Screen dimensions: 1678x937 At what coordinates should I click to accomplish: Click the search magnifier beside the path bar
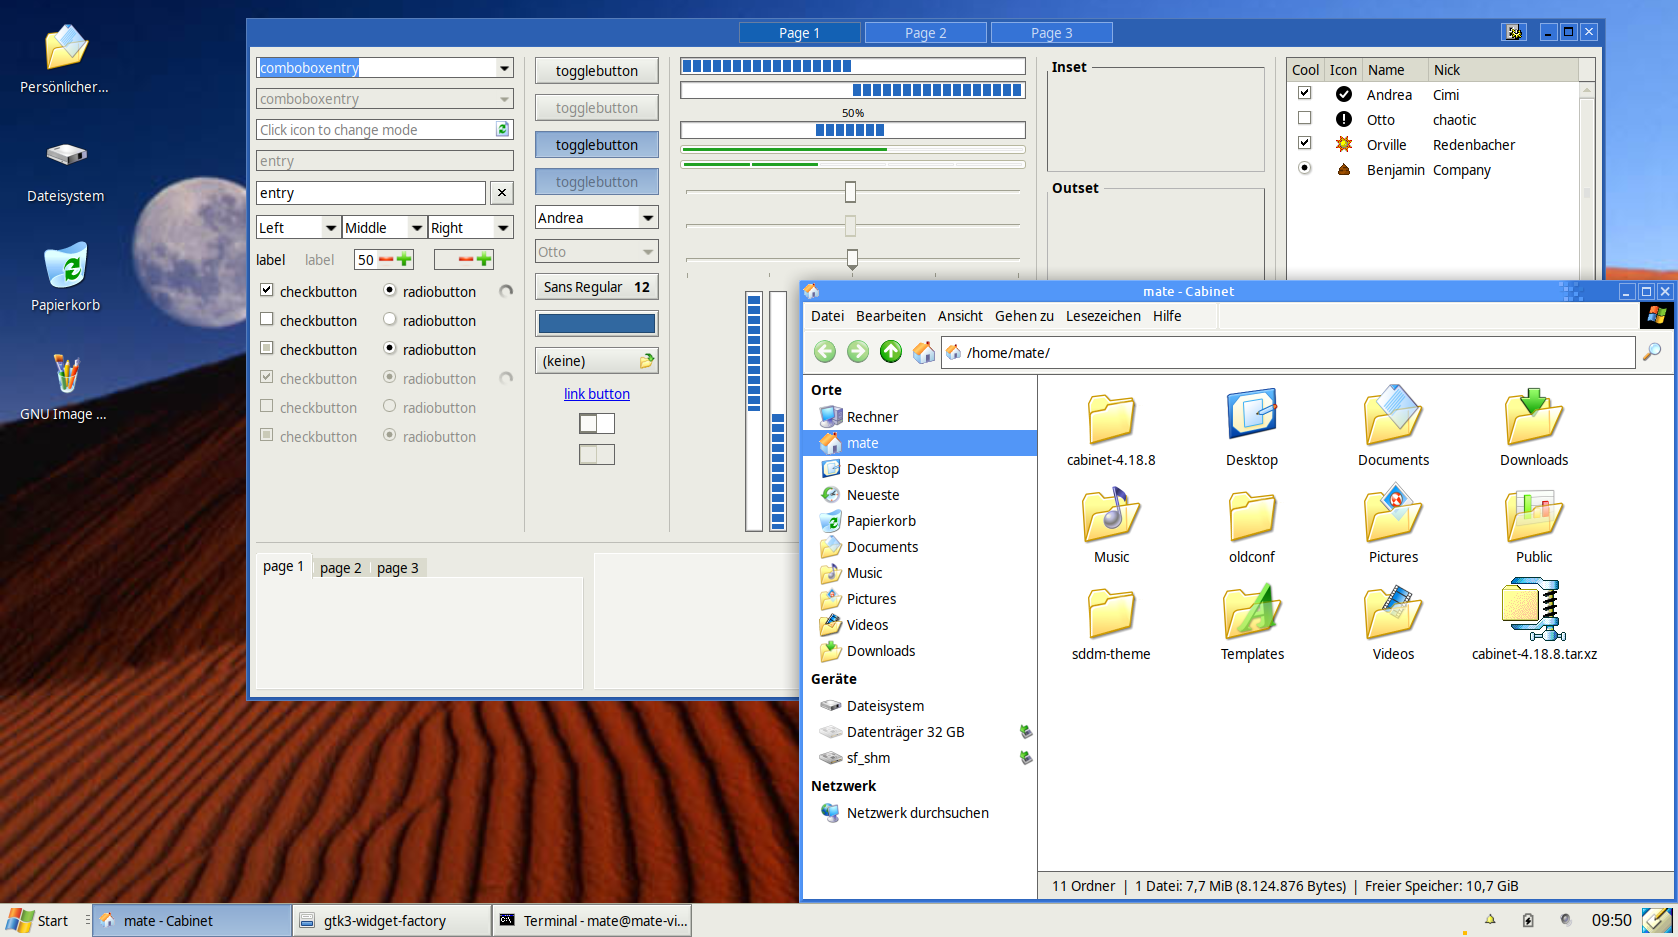[x=1652, y=352]
